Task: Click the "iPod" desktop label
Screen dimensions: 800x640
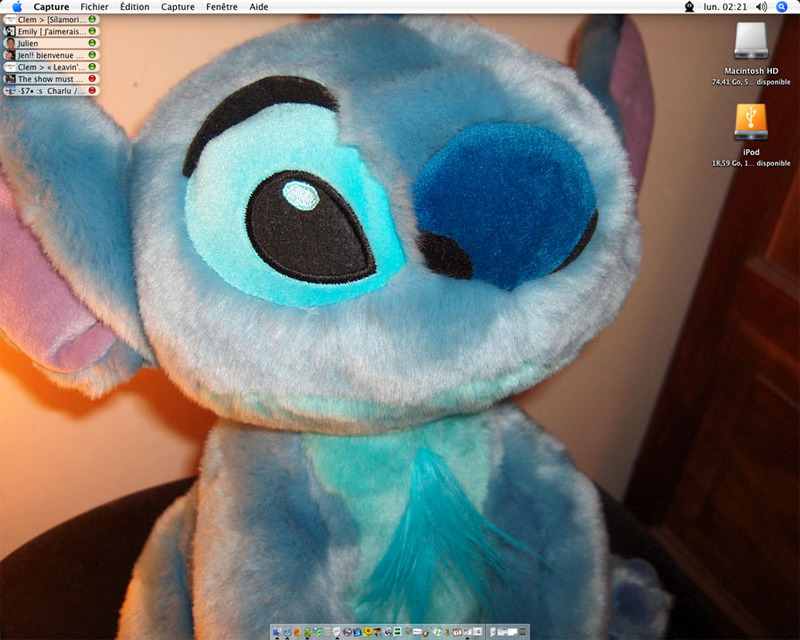Action: tap(751, 152)
